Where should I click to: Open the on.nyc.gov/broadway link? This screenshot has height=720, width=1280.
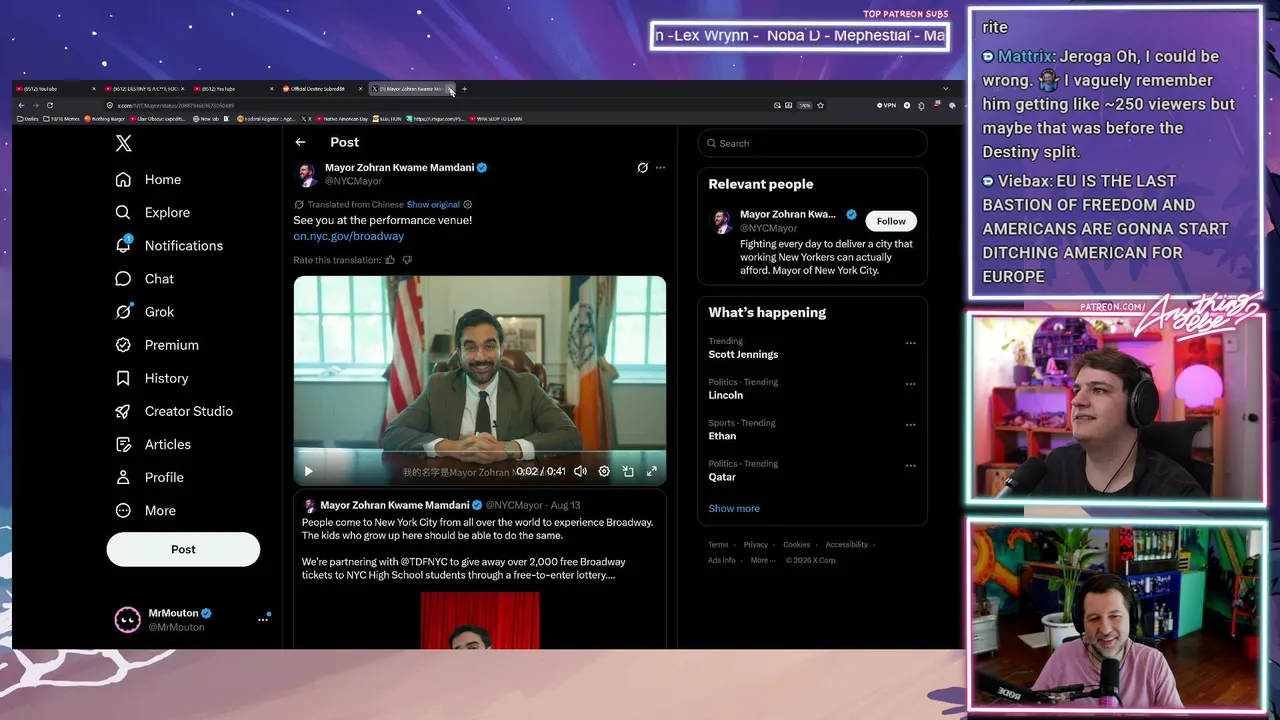click(348, 236)
